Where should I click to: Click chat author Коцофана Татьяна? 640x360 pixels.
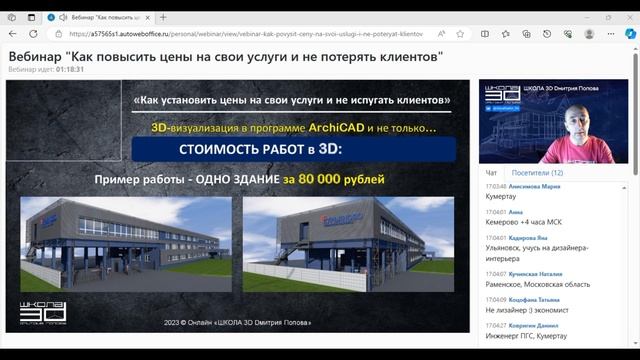534,300
